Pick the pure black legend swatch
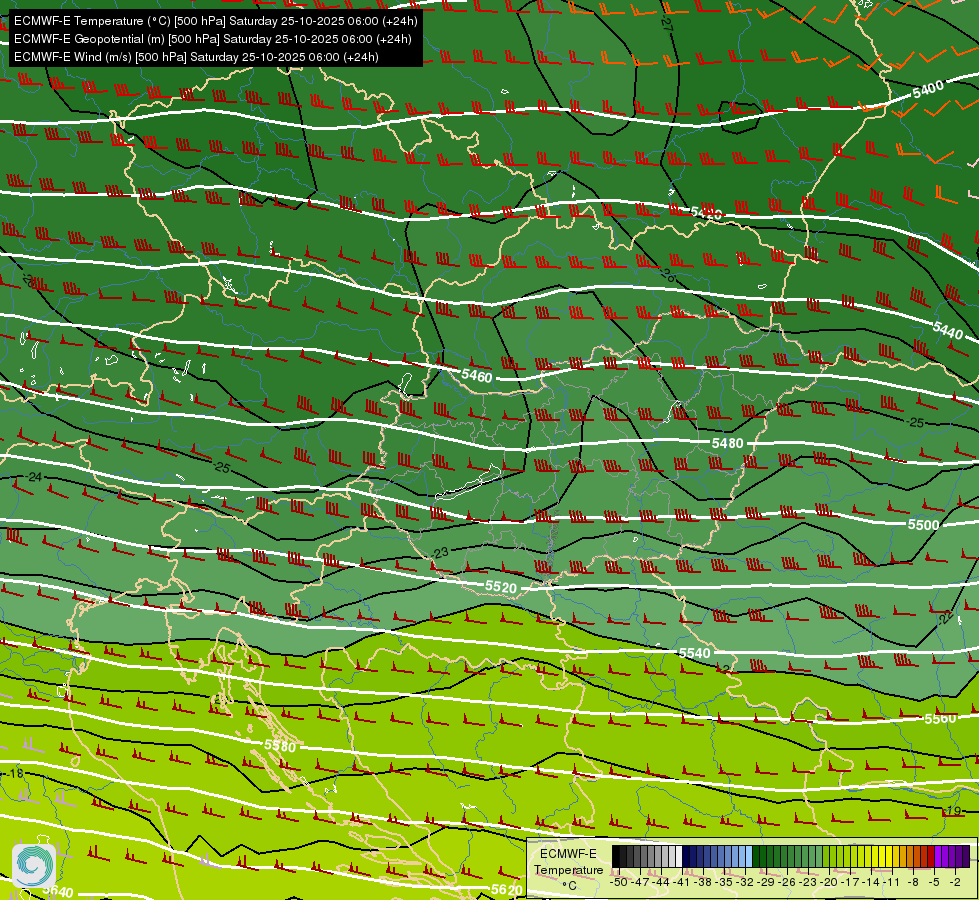Viewport: 979px width, 900px height. coord(616,856)
